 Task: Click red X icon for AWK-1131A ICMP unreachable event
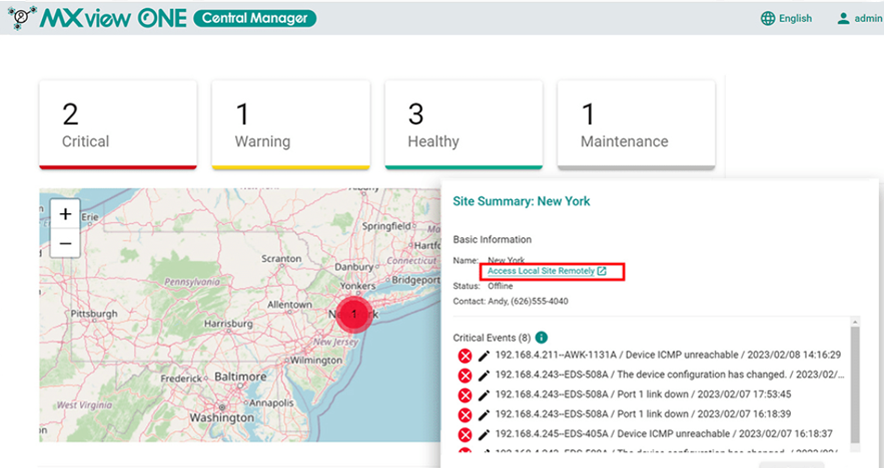point(465,356)
